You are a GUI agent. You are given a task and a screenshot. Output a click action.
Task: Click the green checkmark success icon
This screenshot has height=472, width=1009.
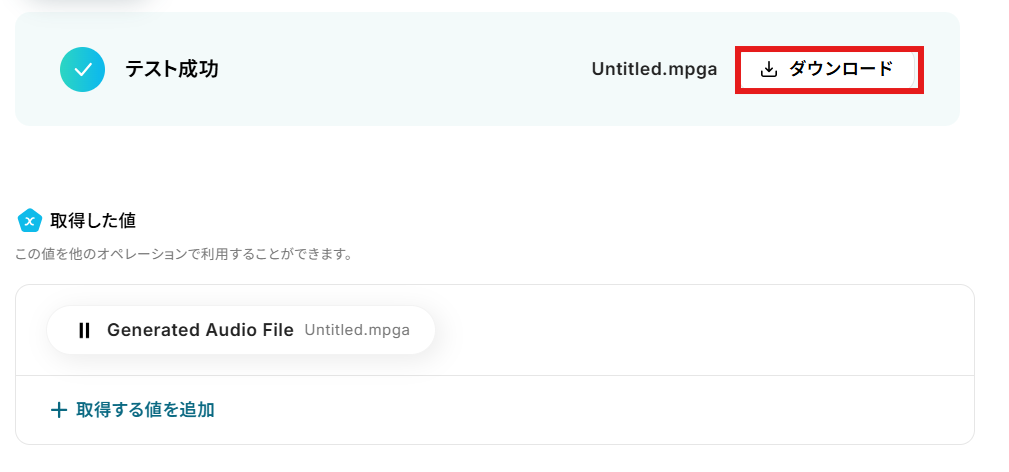pyautogui.click(x=83, y=69)
